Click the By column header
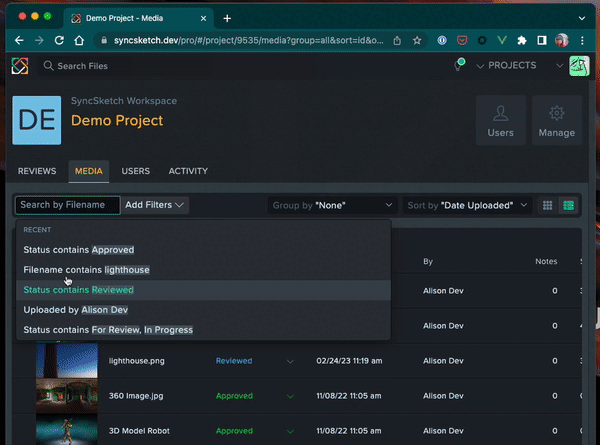Image resolution: width=600 pixels, height=445 pixels. click(x=428, y=261)
